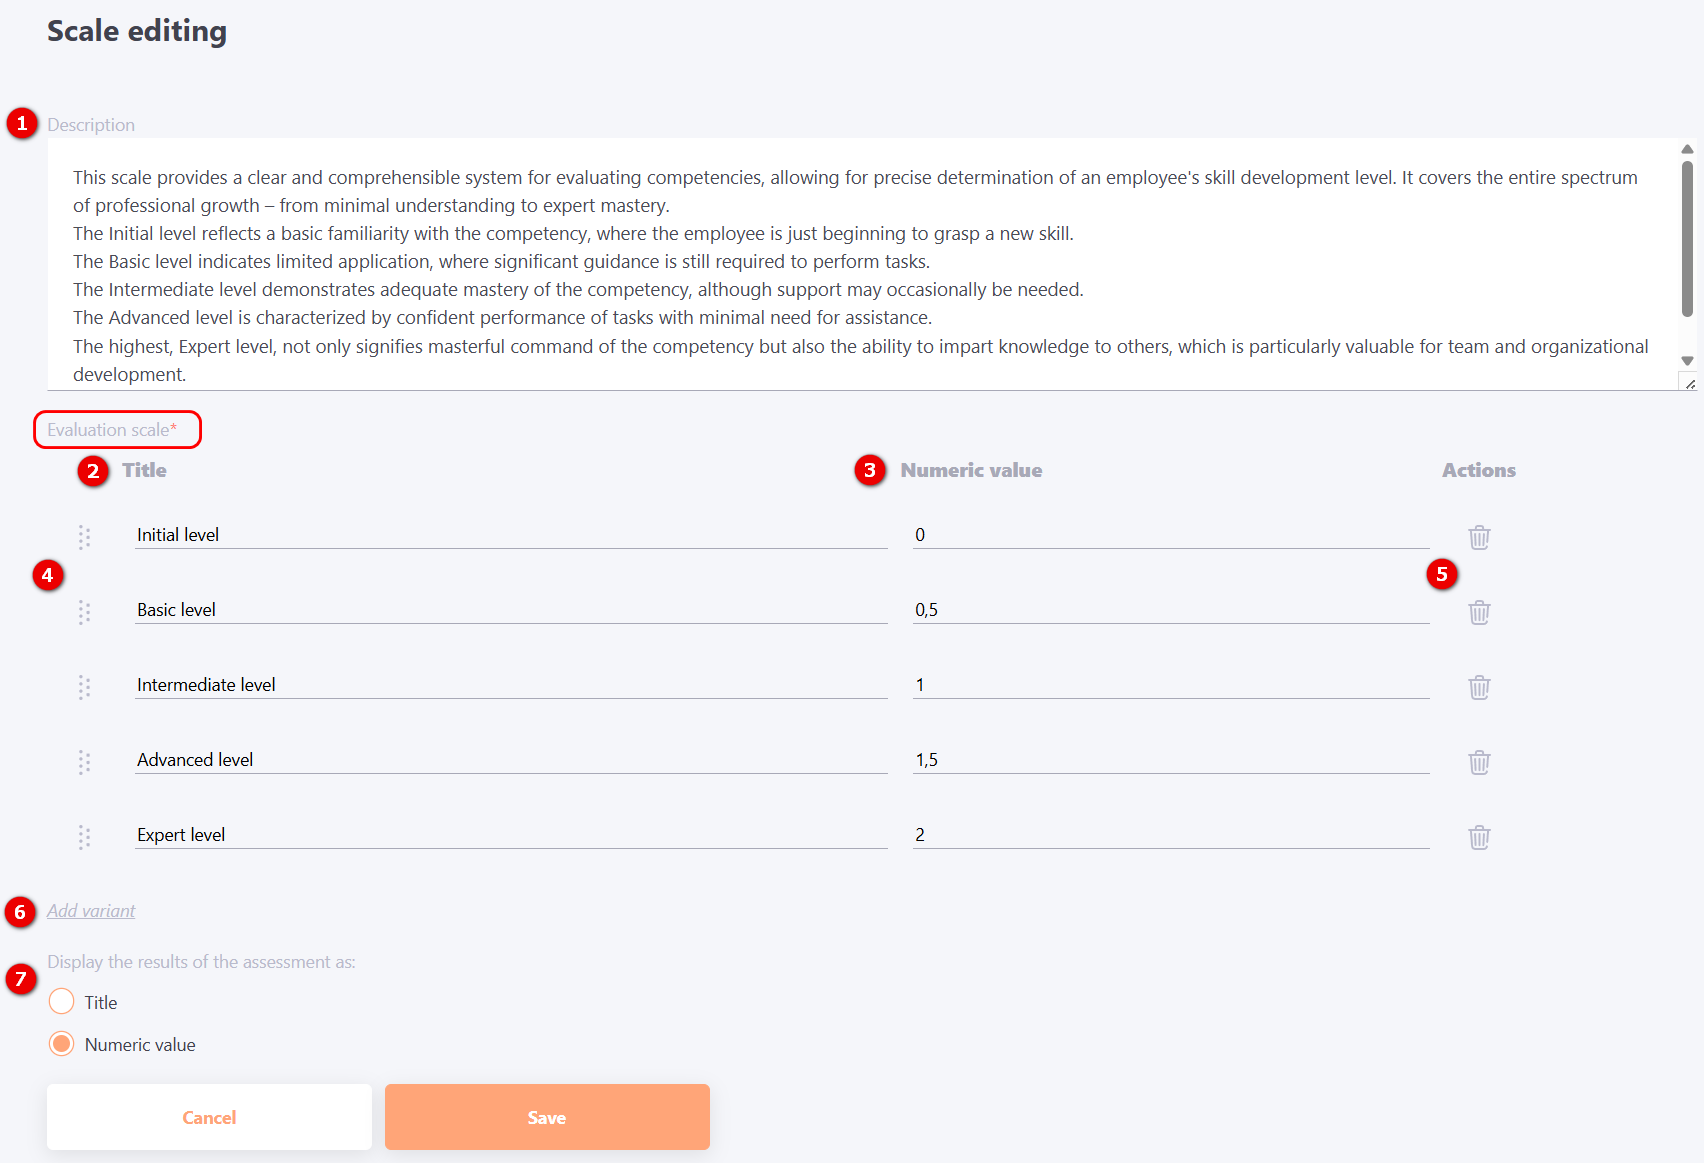
Task: Click the description resize handle
Action: pos(1689,384)
